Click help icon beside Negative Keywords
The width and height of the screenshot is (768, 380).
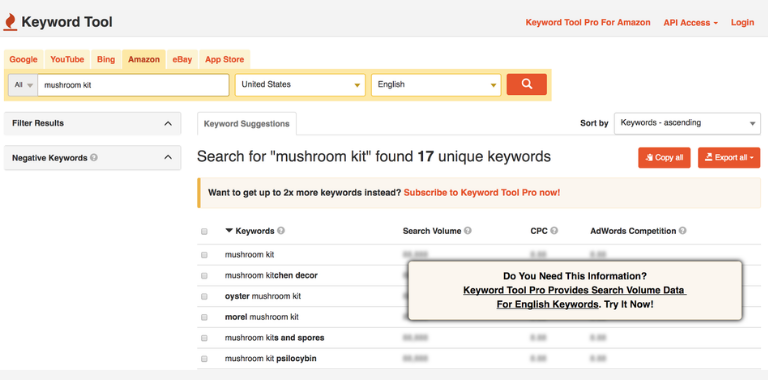click(x=94, y=158)
